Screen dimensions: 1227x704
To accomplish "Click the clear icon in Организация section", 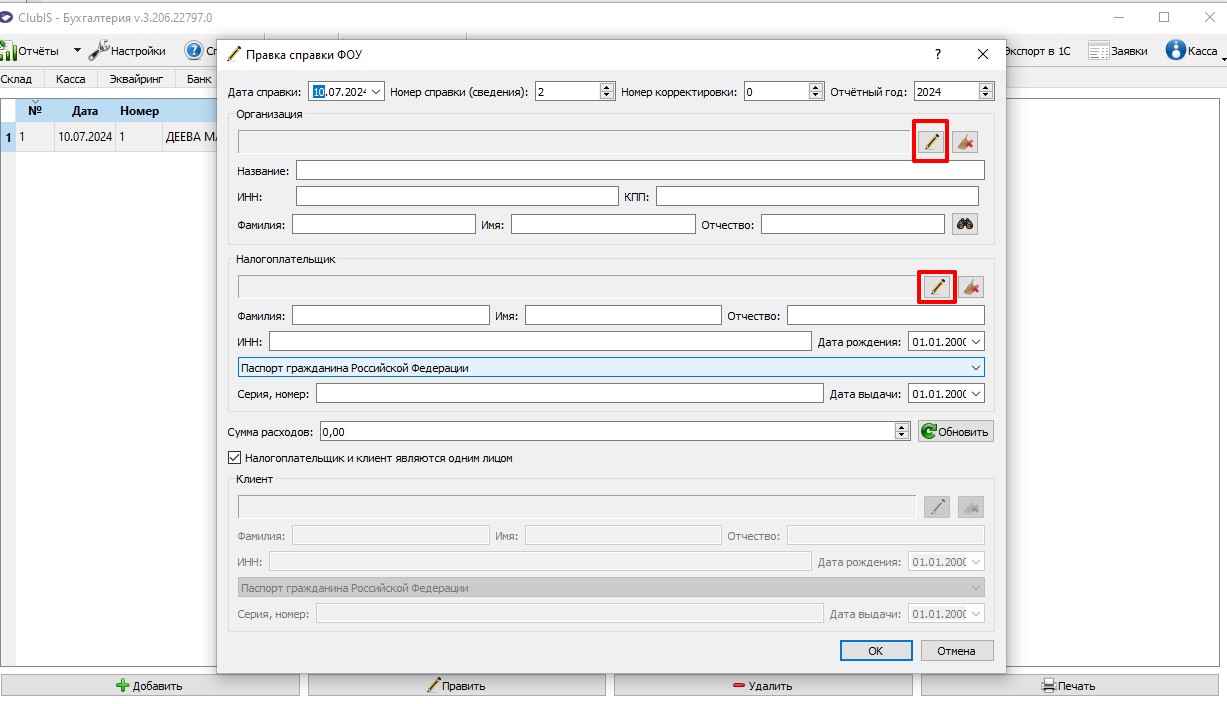I will click(965, 143).
